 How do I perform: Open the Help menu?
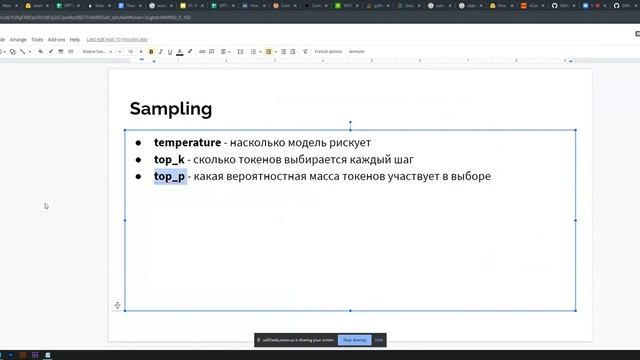75,40
